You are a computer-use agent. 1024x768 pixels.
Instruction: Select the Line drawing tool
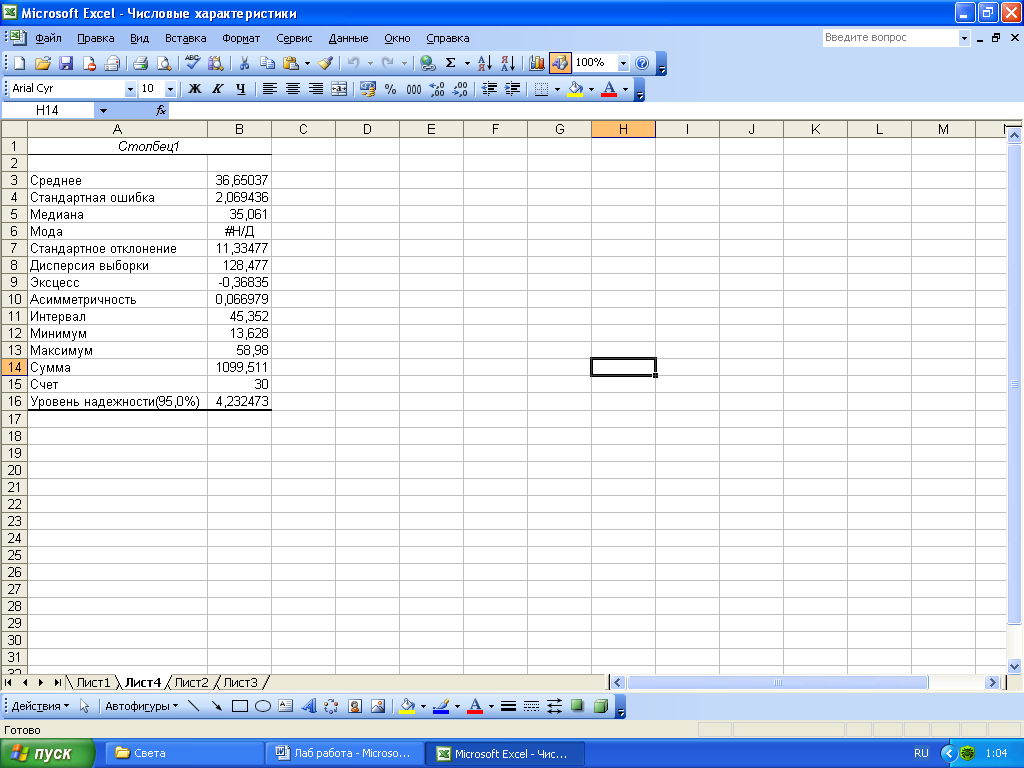pos(193,706)
